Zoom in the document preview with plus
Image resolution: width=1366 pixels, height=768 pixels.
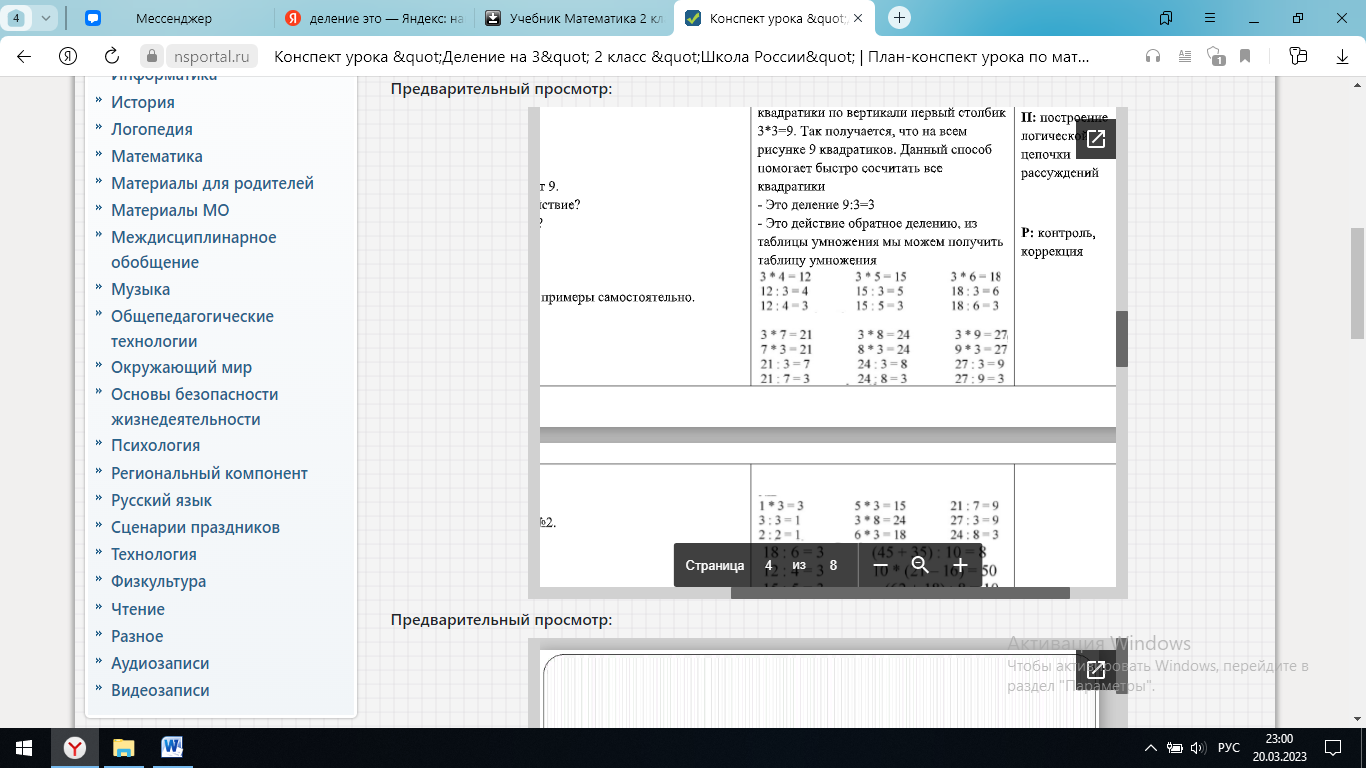[x=960, y=565]
